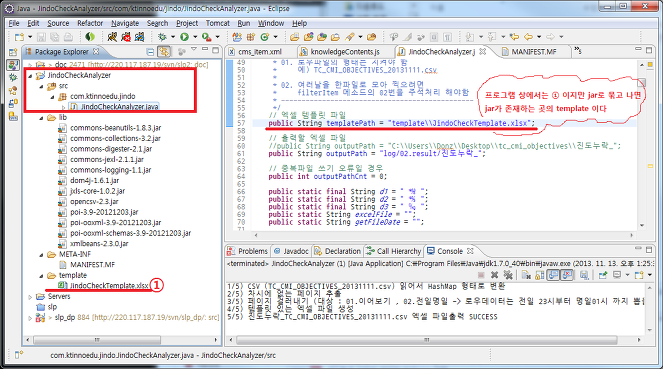Click Remove Launch in Console toolbar

[494, 275]
